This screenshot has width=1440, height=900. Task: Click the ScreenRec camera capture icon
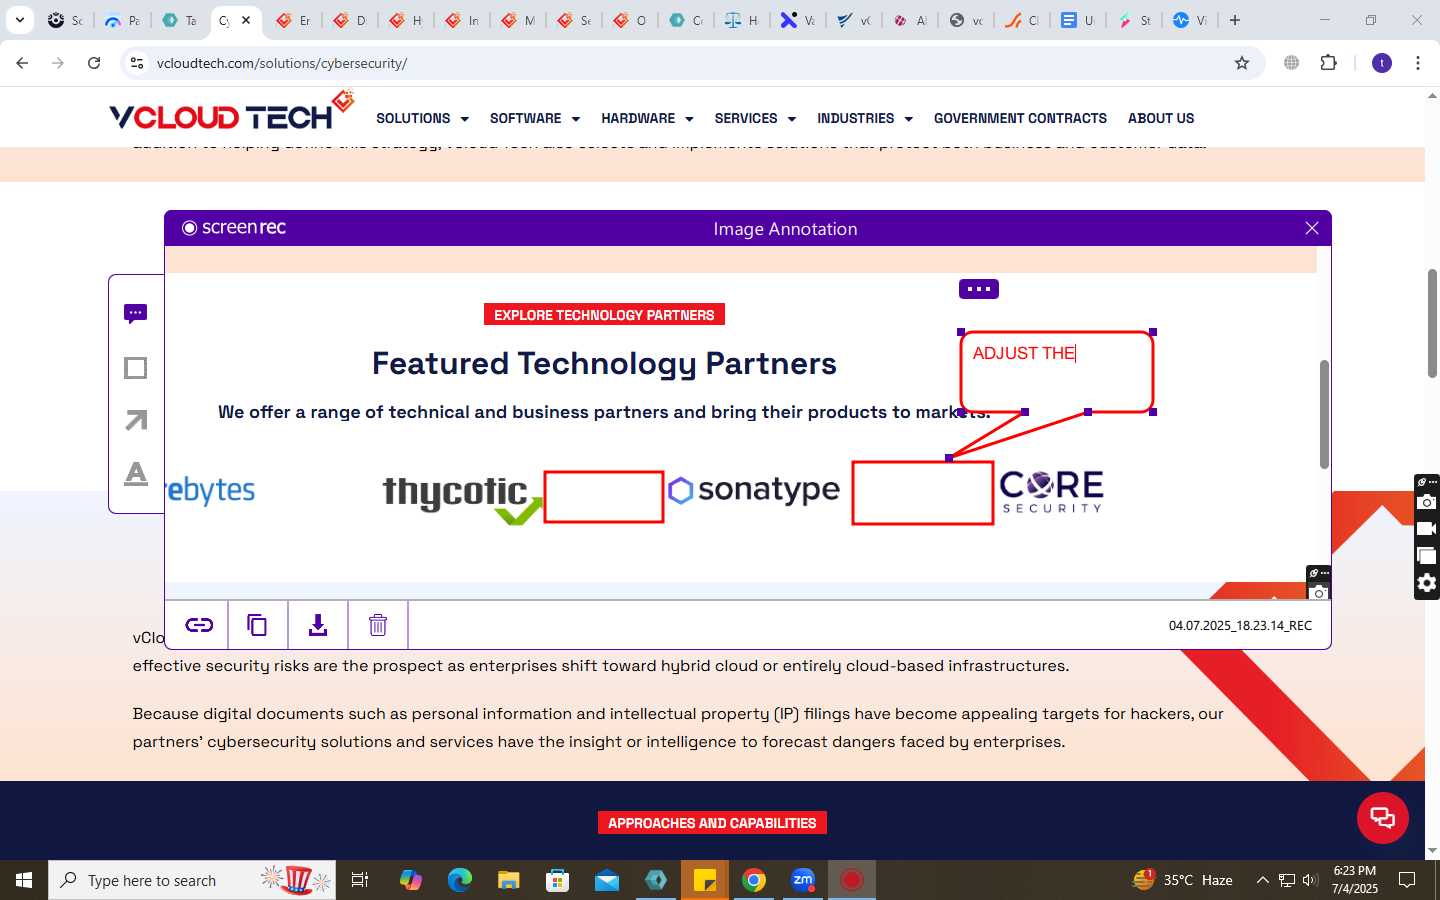[1427, 502]
